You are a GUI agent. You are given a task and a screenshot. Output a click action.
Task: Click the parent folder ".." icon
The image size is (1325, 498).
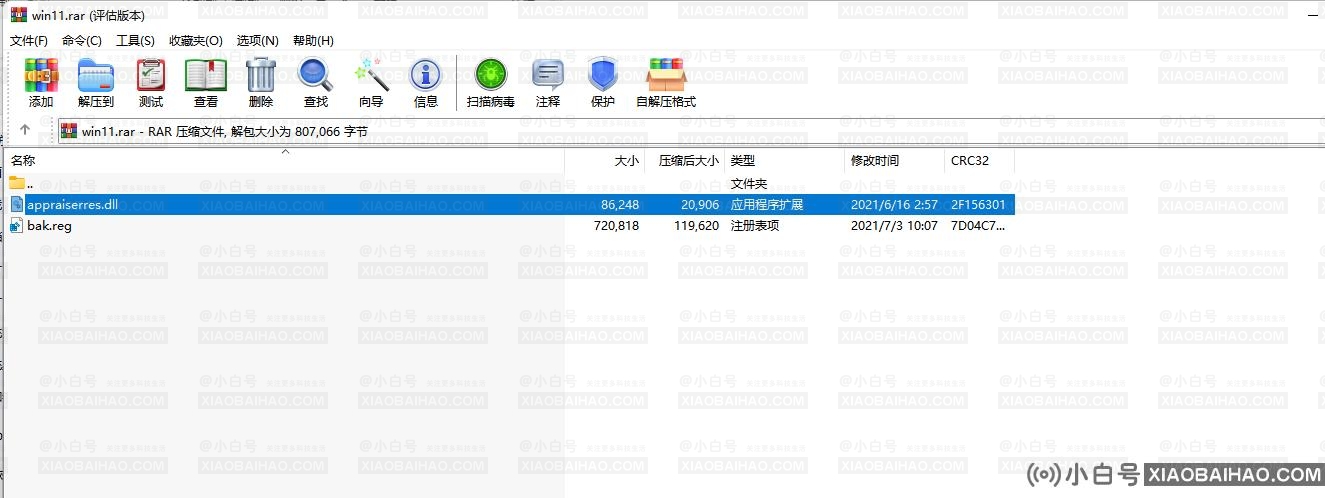click(16, 183)
